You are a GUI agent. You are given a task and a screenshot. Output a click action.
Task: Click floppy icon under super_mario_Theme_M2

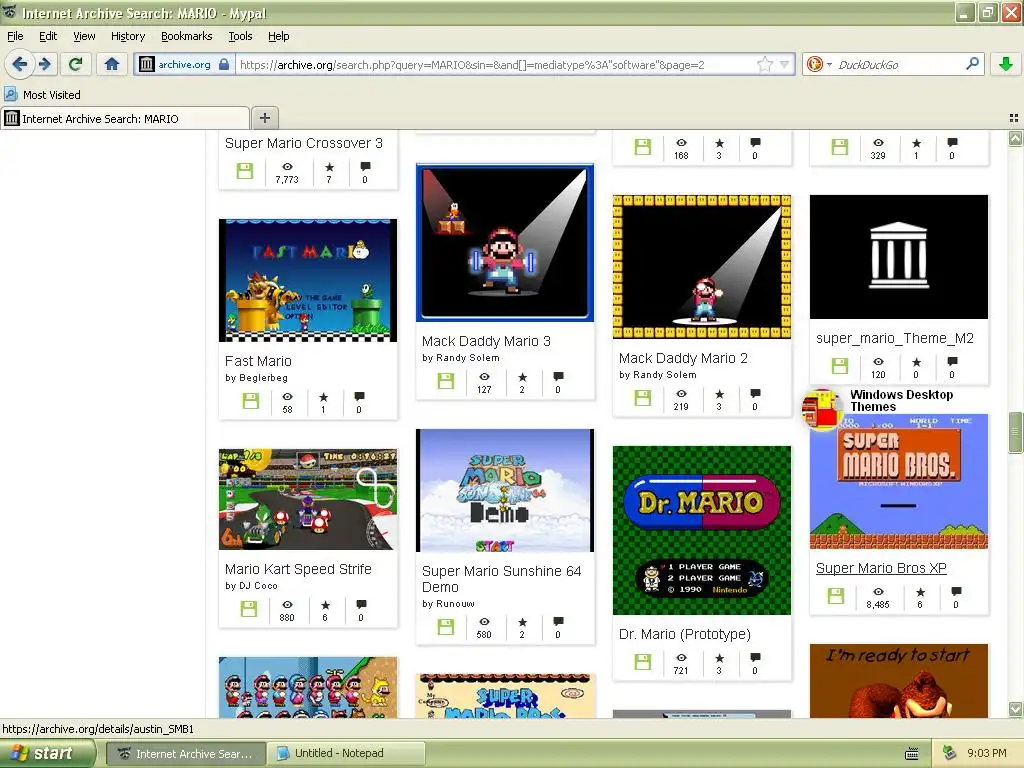(840, 366)
